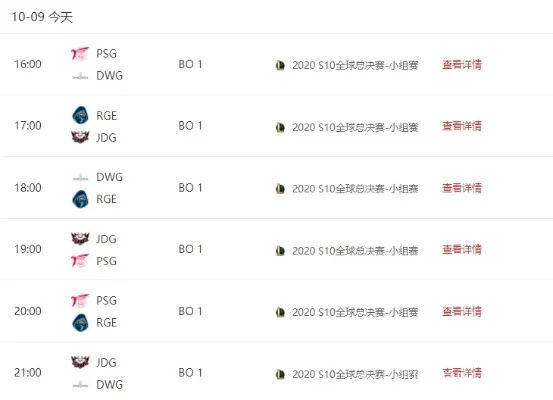The image size is (553, 400).
Task: Click the PSG logo in the 16:00 match
Action: 80,54
